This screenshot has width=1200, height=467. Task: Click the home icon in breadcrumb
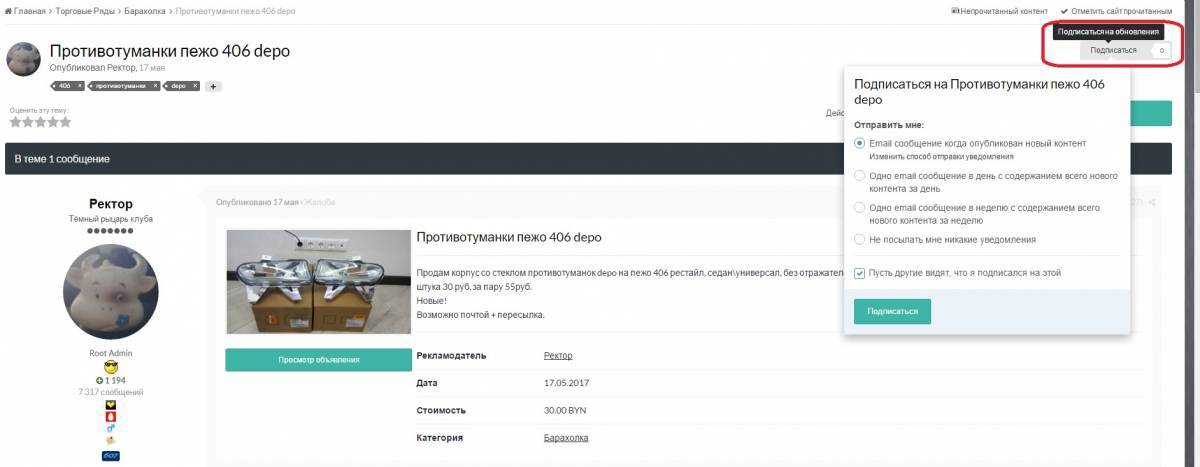(9, 11)
